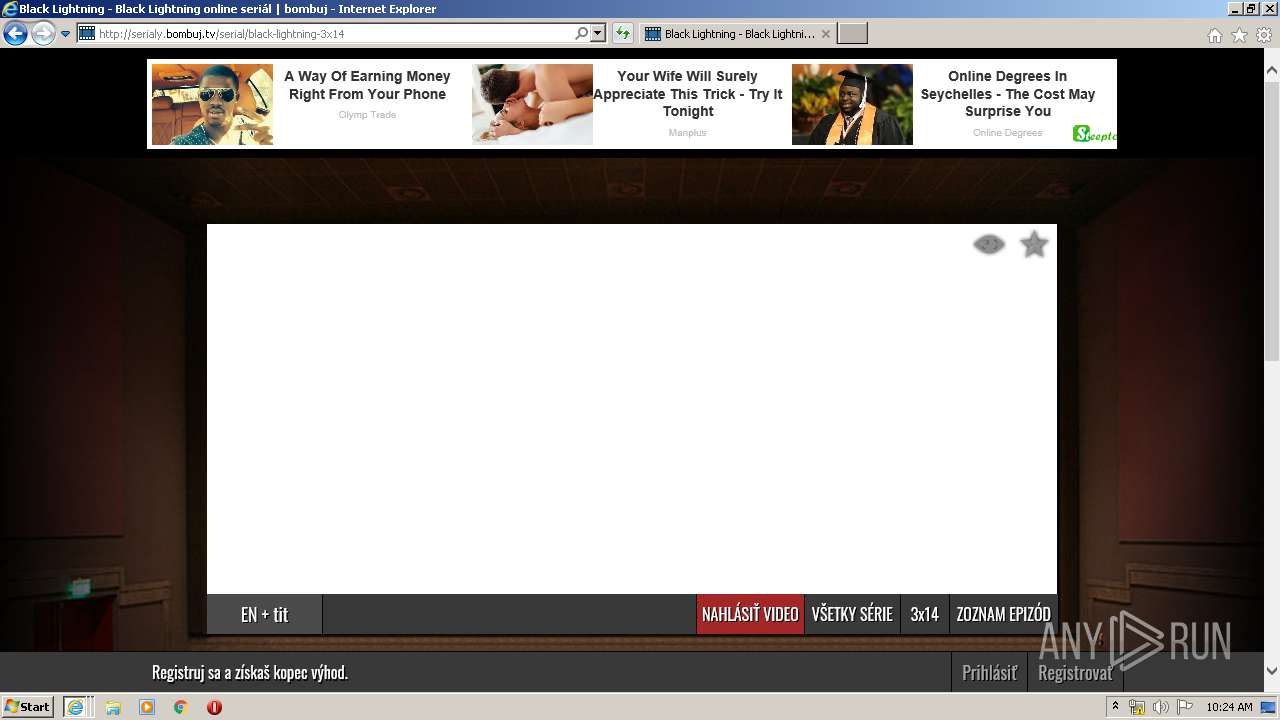Expand the address bar autocomplete dropdown arrow

(x=598, y=33)
